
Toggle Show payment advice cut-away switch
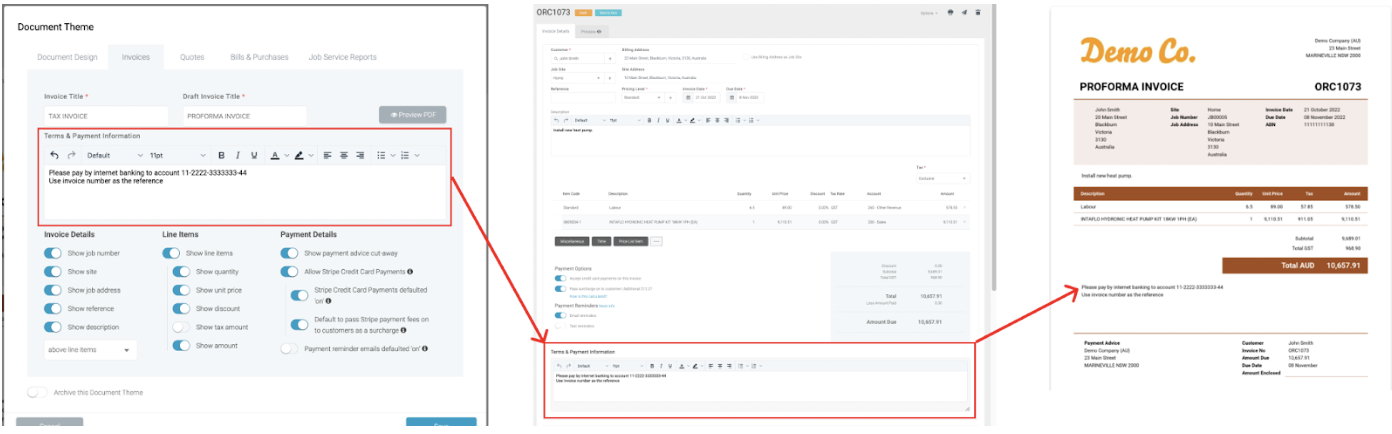[289, 253]
